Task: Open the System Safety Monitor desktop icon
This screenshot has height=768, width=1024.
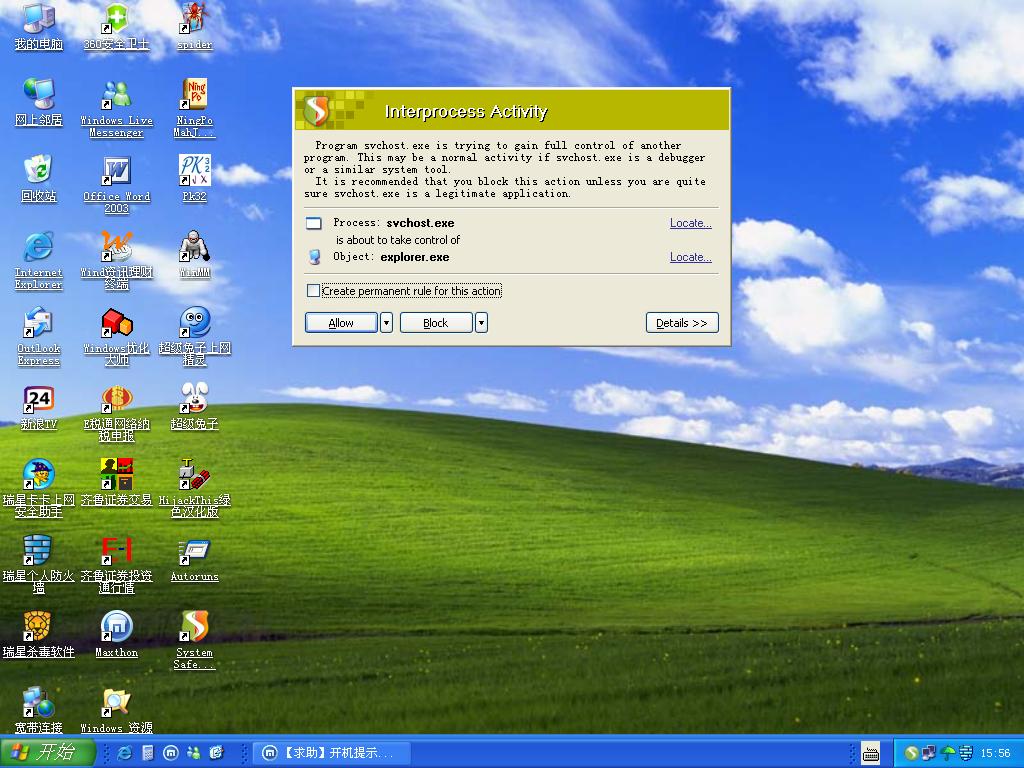Action: [194, 628]
